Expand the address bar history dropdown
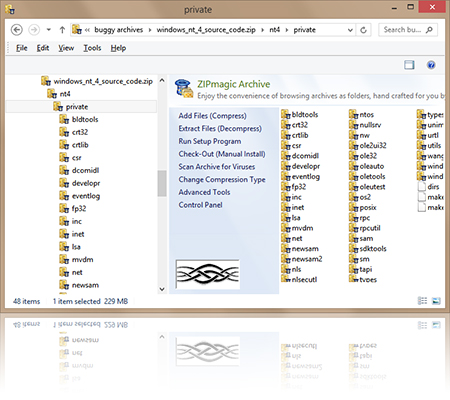 350,30
